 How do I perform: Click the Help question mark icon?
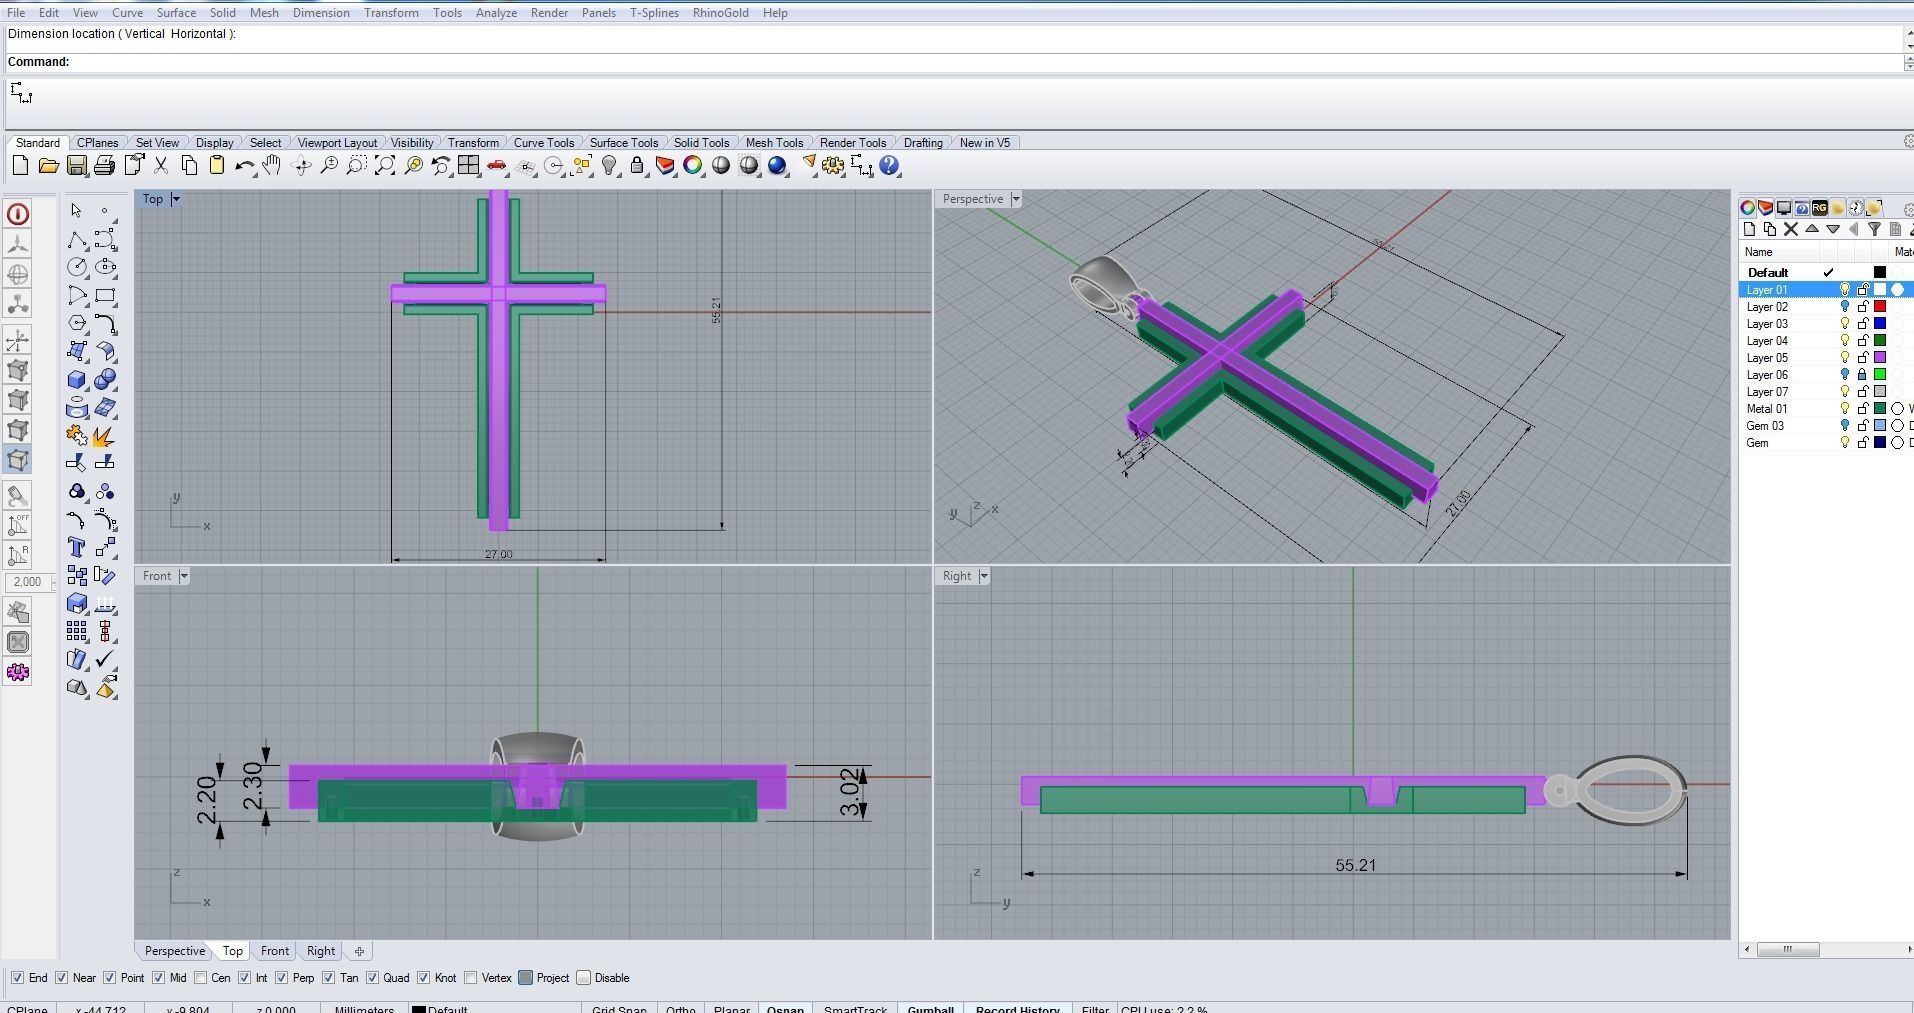tap(889, 166)
